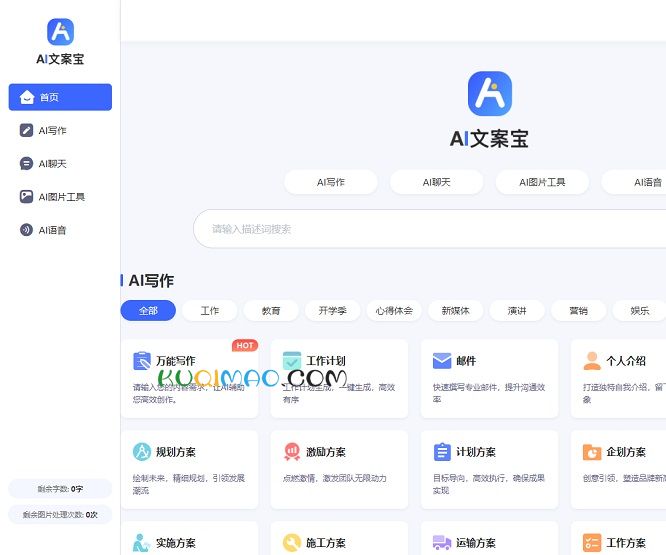Focus the 请输入描述词搜索 search field
The width and height of the screenshot is (666, 555).
[x=430, y=229]
